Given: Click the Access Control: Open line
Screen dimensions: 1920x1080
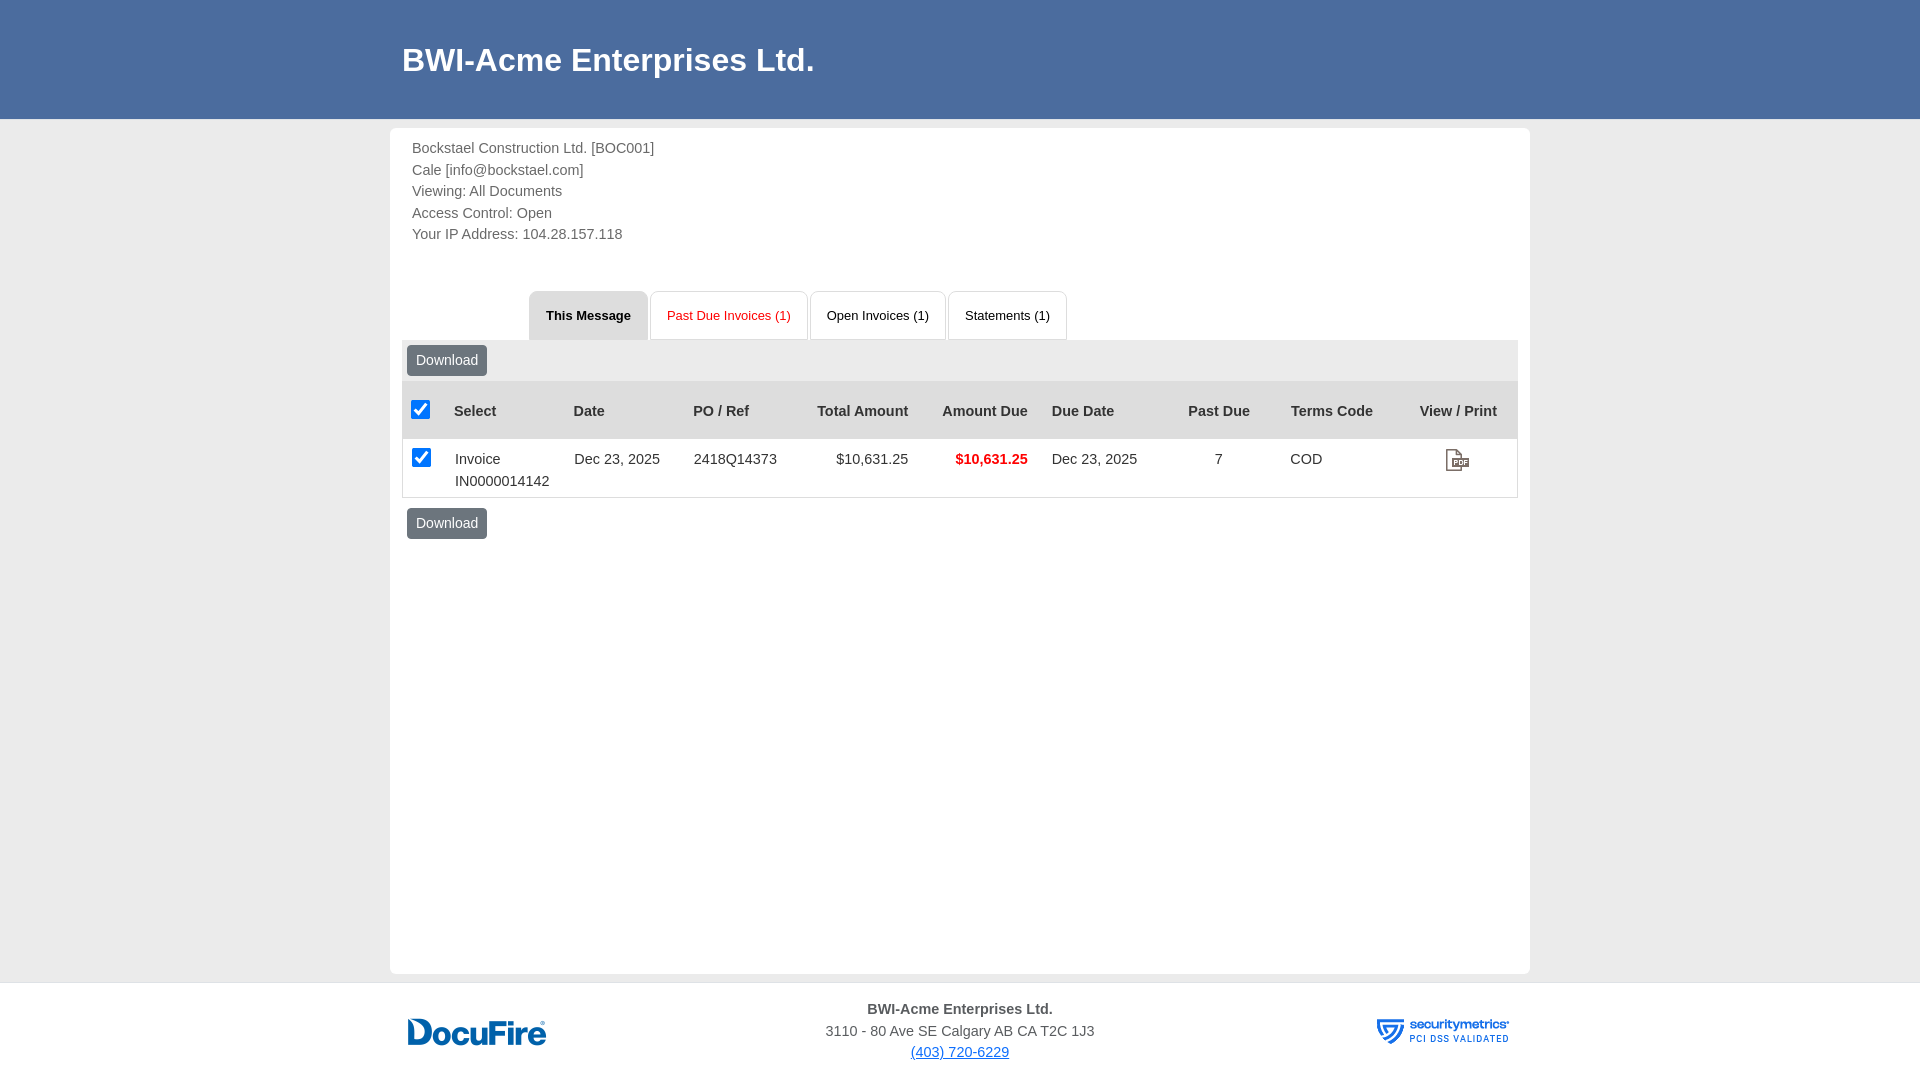Looking at the screenshot, I should click(x=482, y=214).
